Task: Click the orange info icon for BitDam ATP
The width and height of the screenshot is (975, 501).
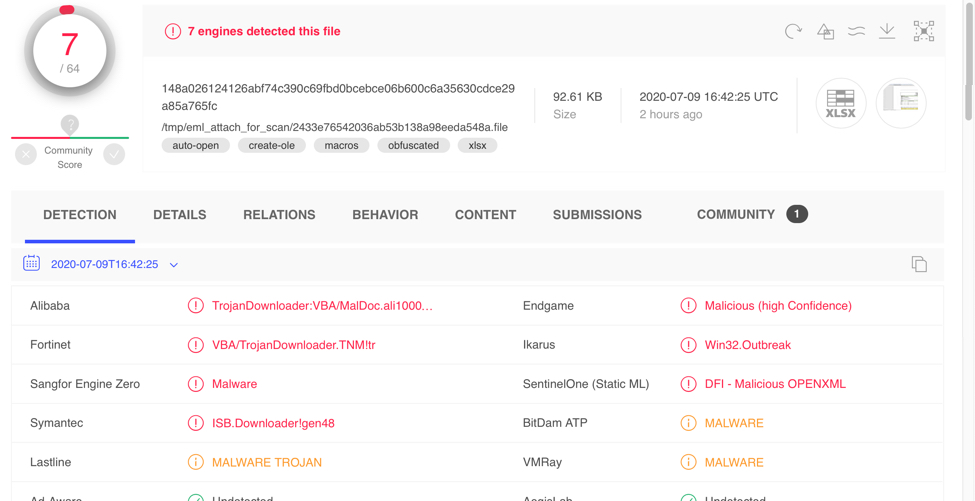Action: [688, 423]
